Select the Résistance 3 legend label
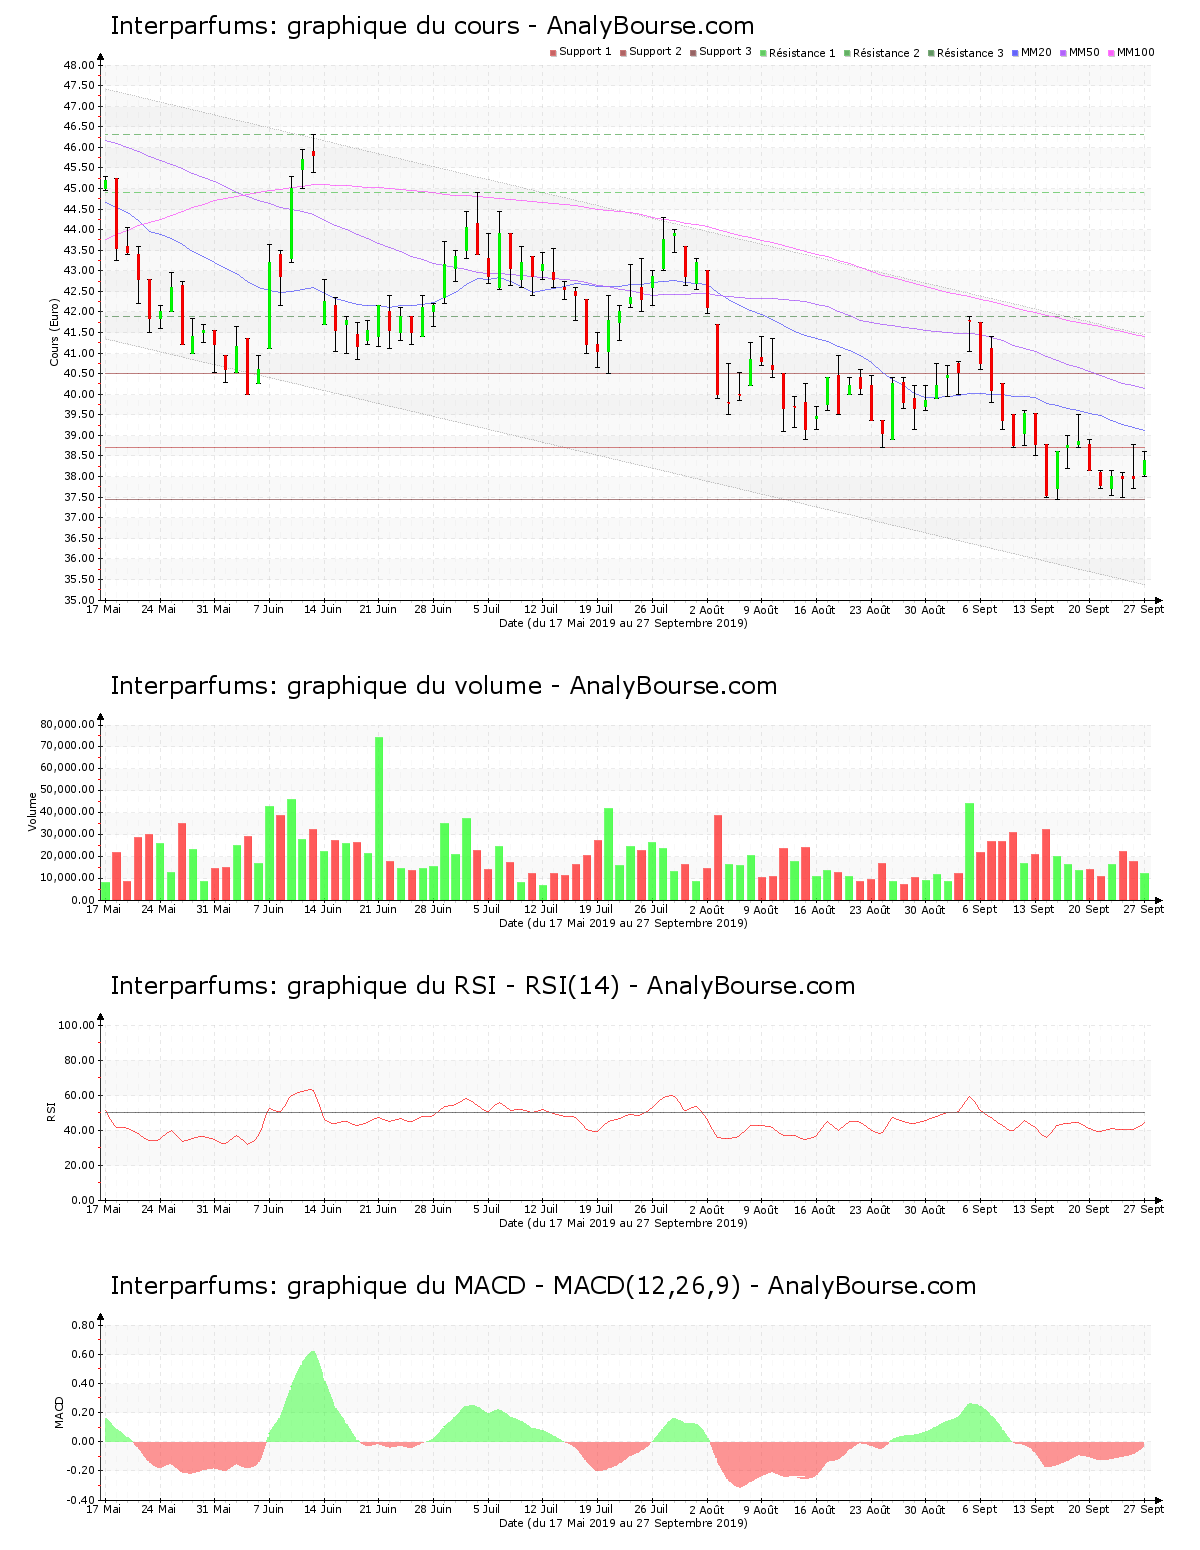 970,52
